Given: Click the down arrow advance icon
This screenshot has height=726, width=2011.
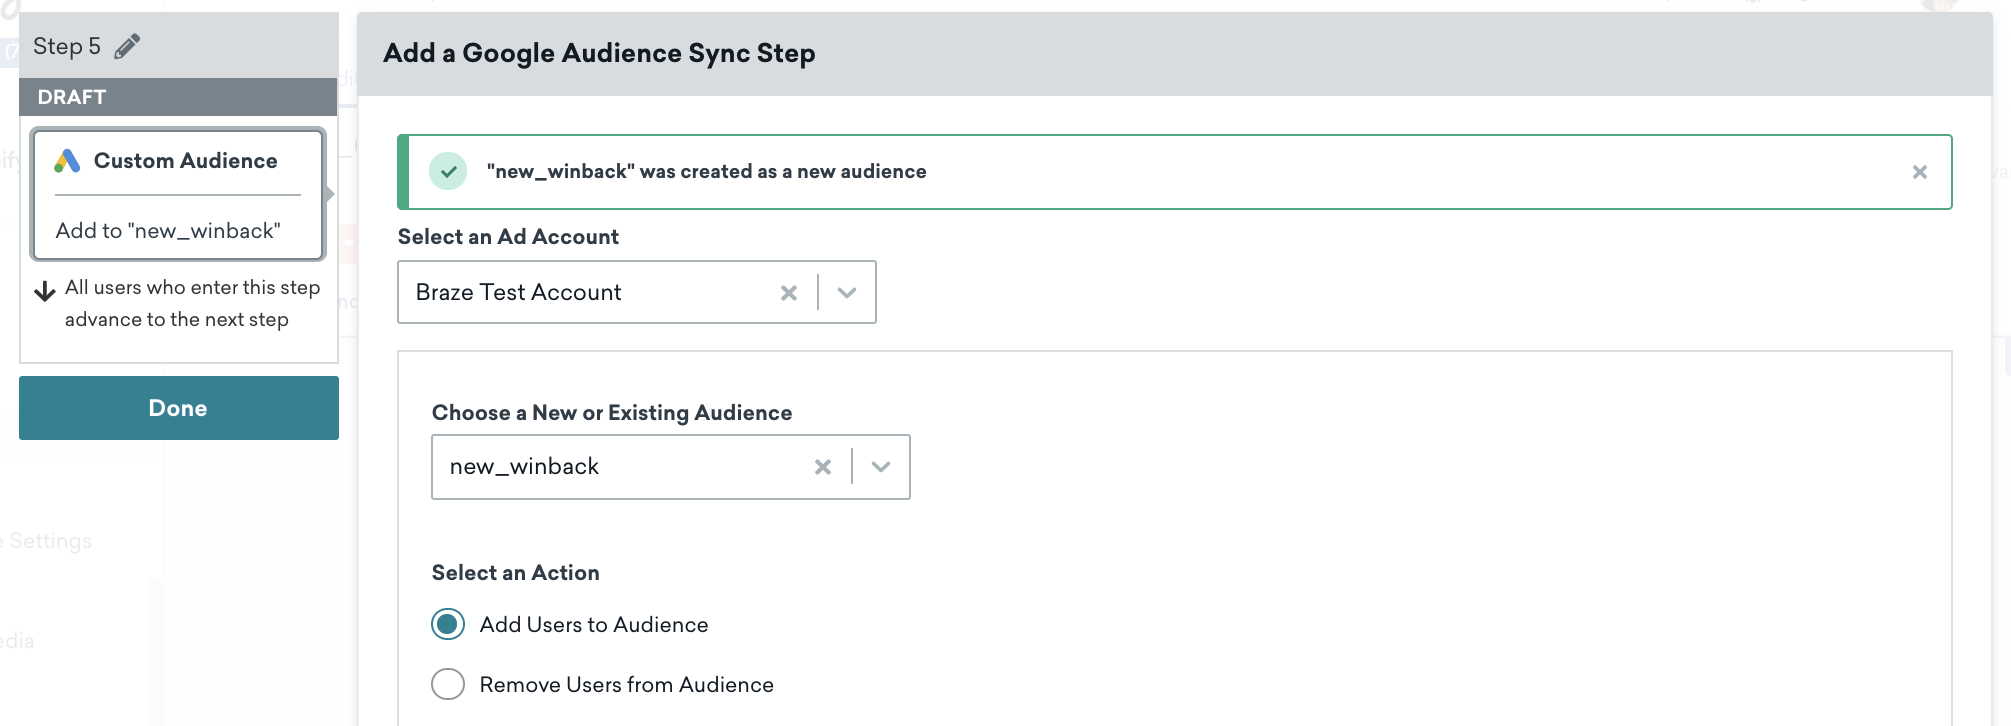Looking at the screenshot, I should click(x=45, y=291).
